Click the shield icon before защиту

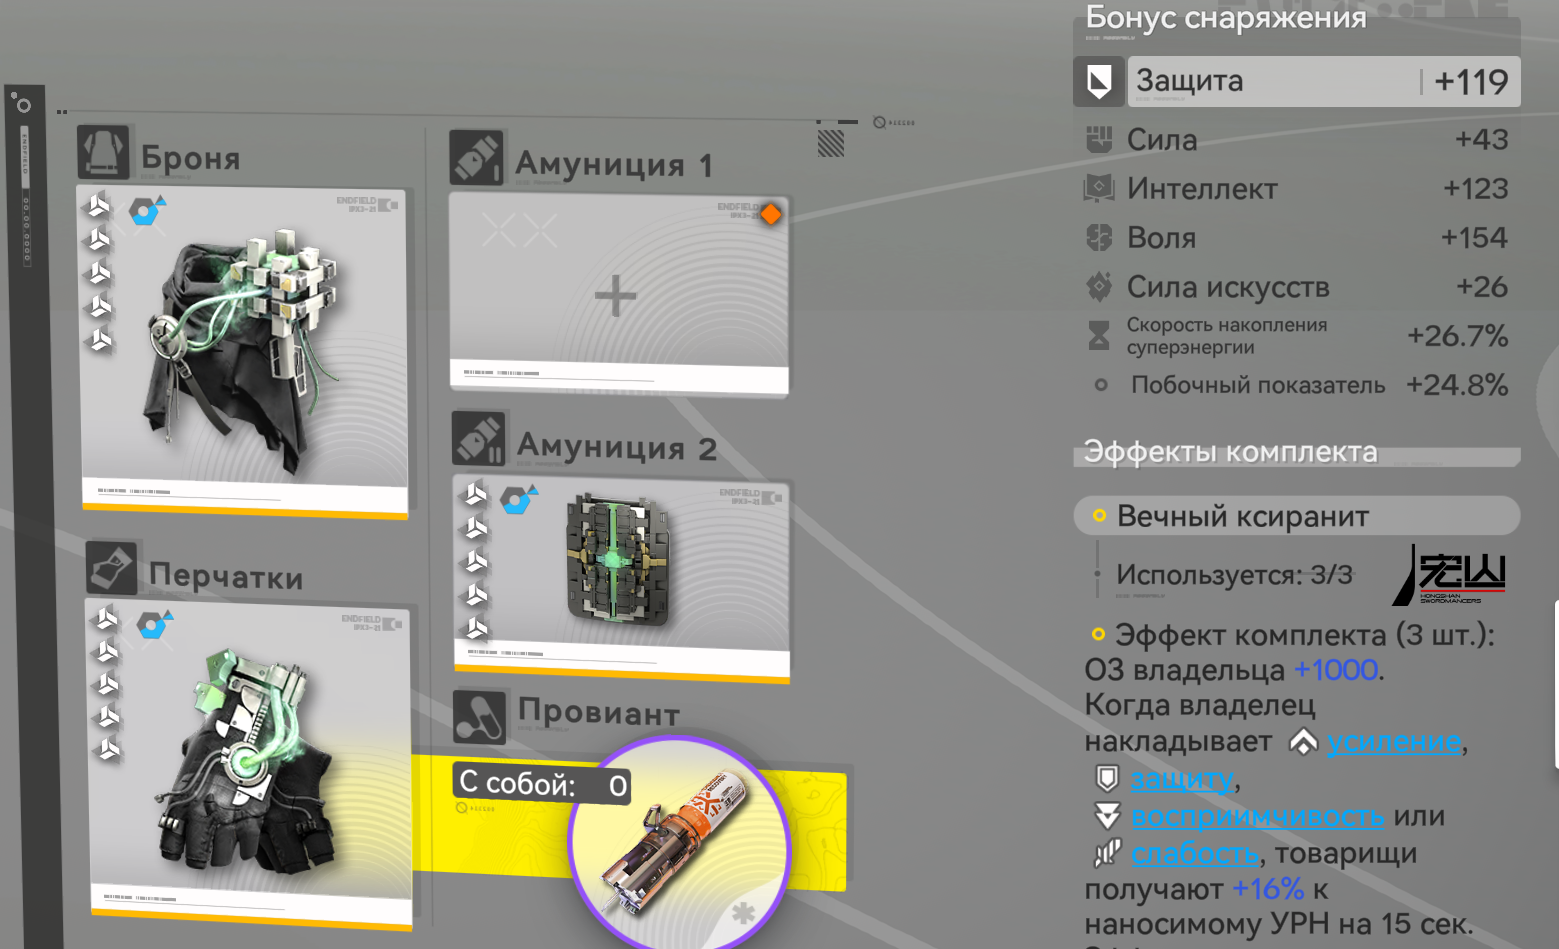click(x=1107, y=778)
